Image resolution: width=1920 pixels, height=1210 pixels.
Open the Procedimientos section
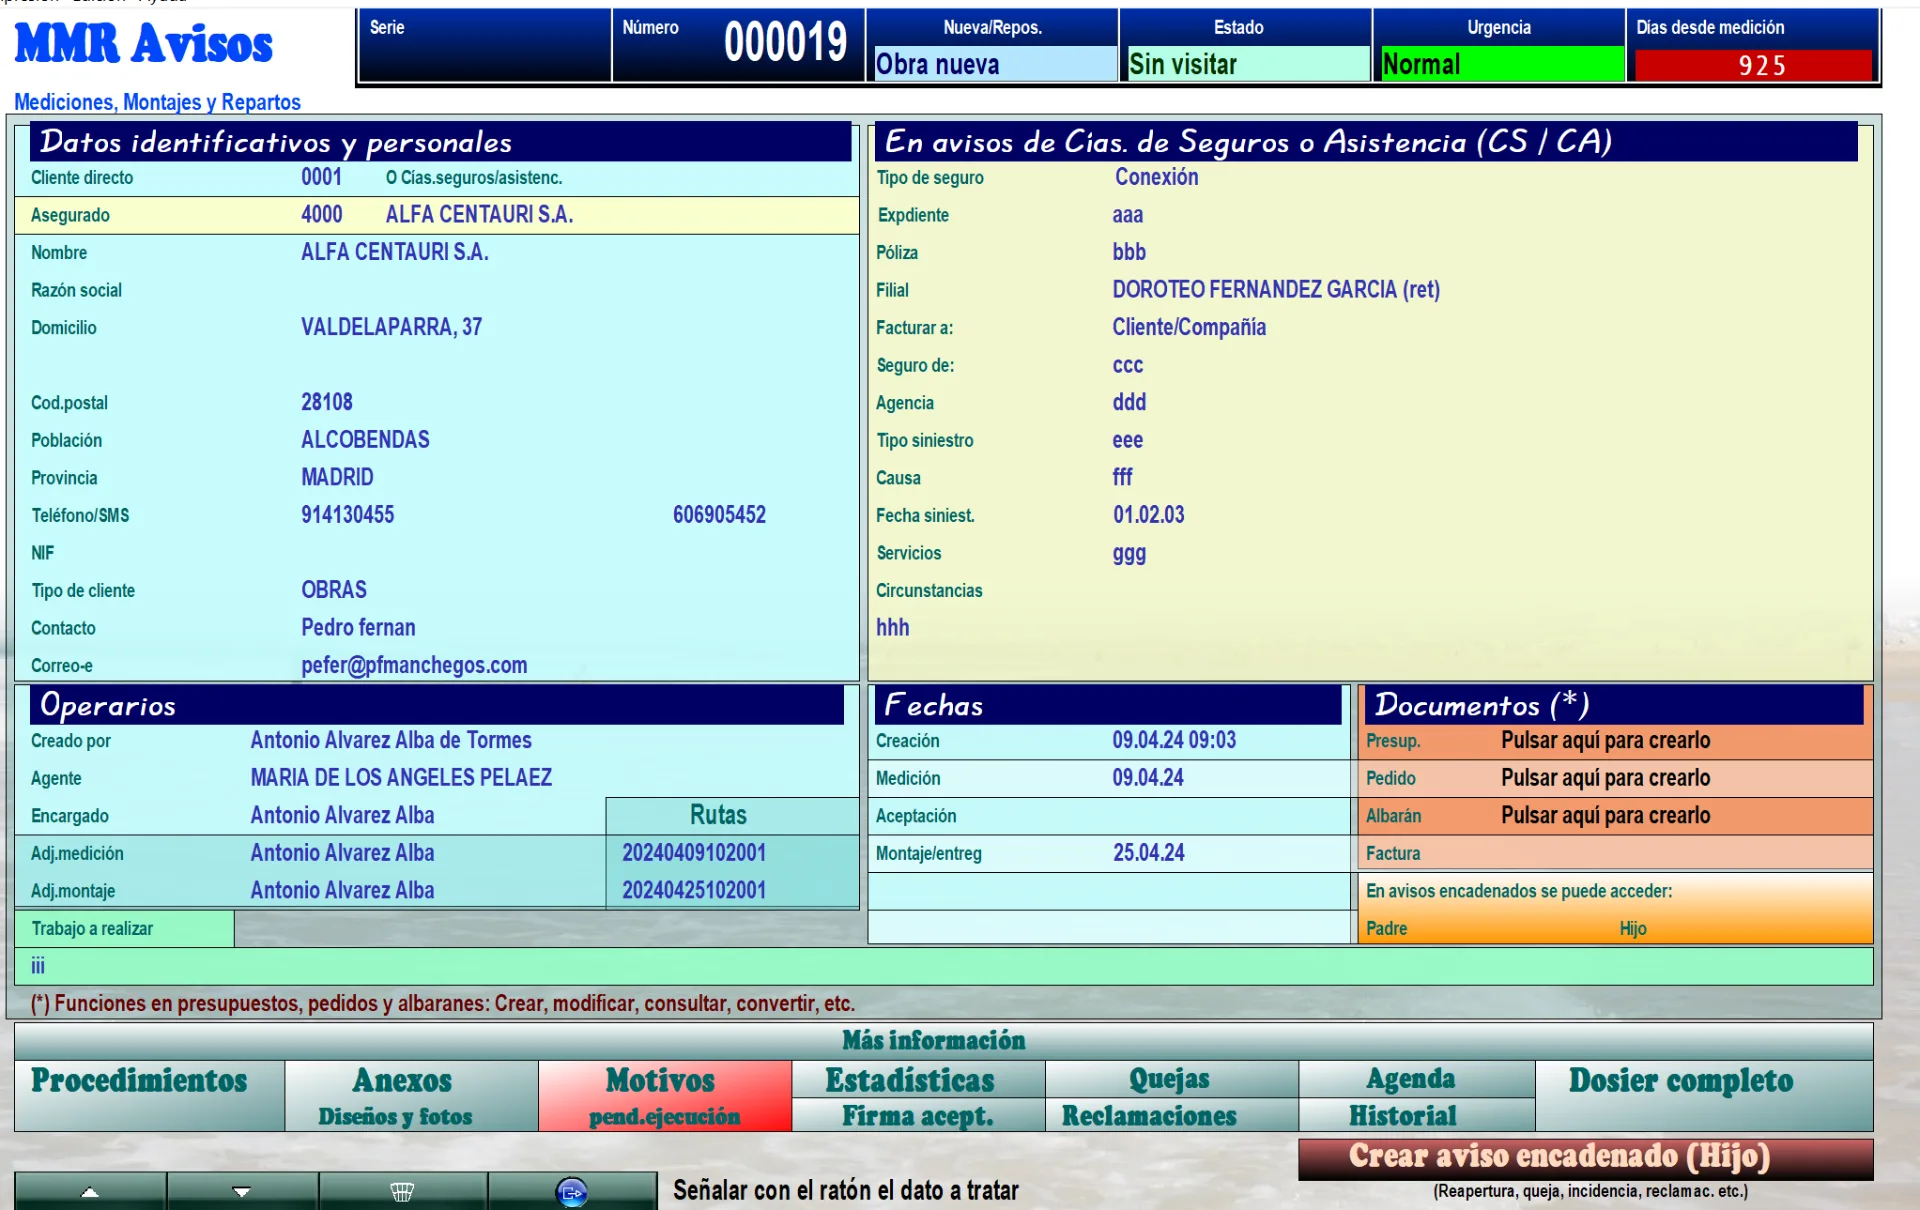tap(149, 1096)
